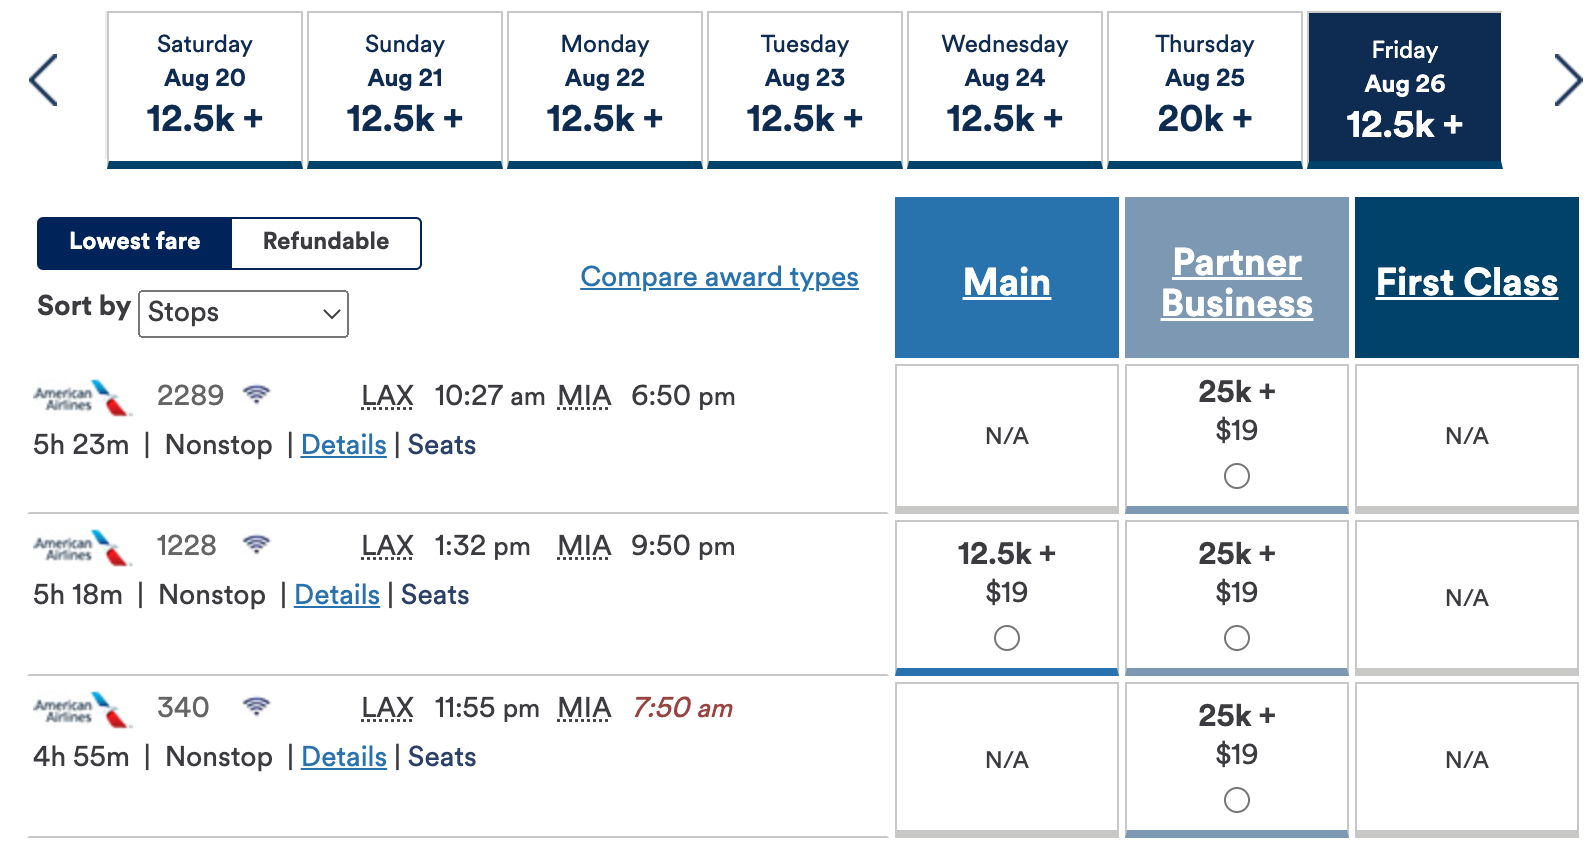Select Partner Business fare for flight 1228
1592x846 pixels.
(x=1236, y=638)
